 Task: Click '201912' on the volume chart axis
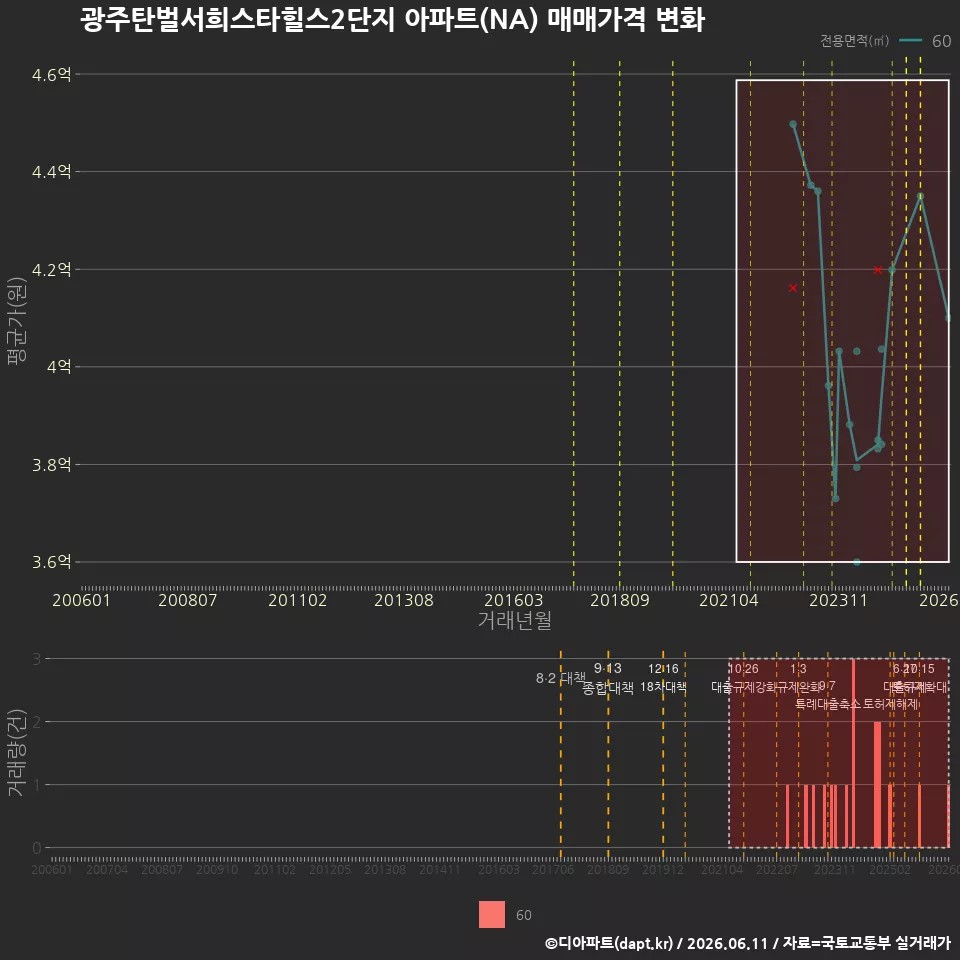click(x=662, y=869)
